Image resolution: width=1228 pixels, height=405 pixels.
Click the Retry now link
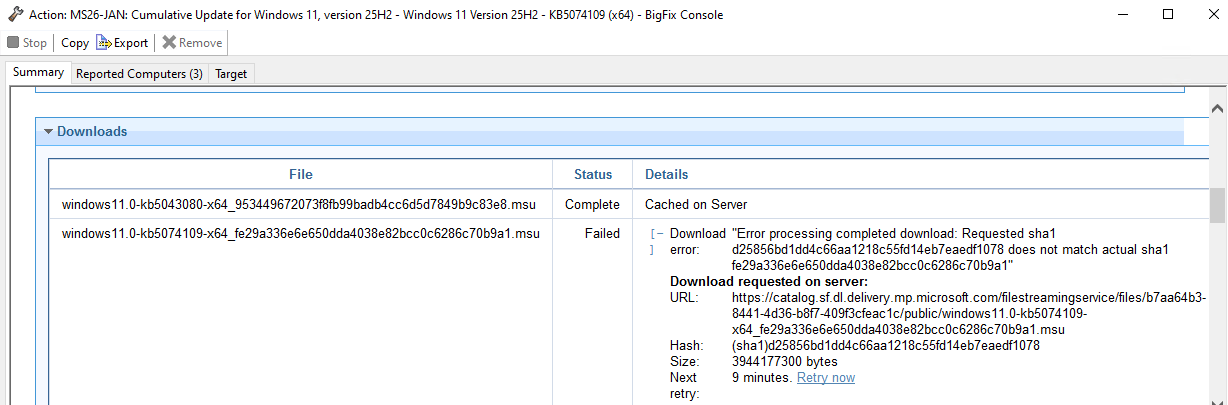[x=825, y=377]
